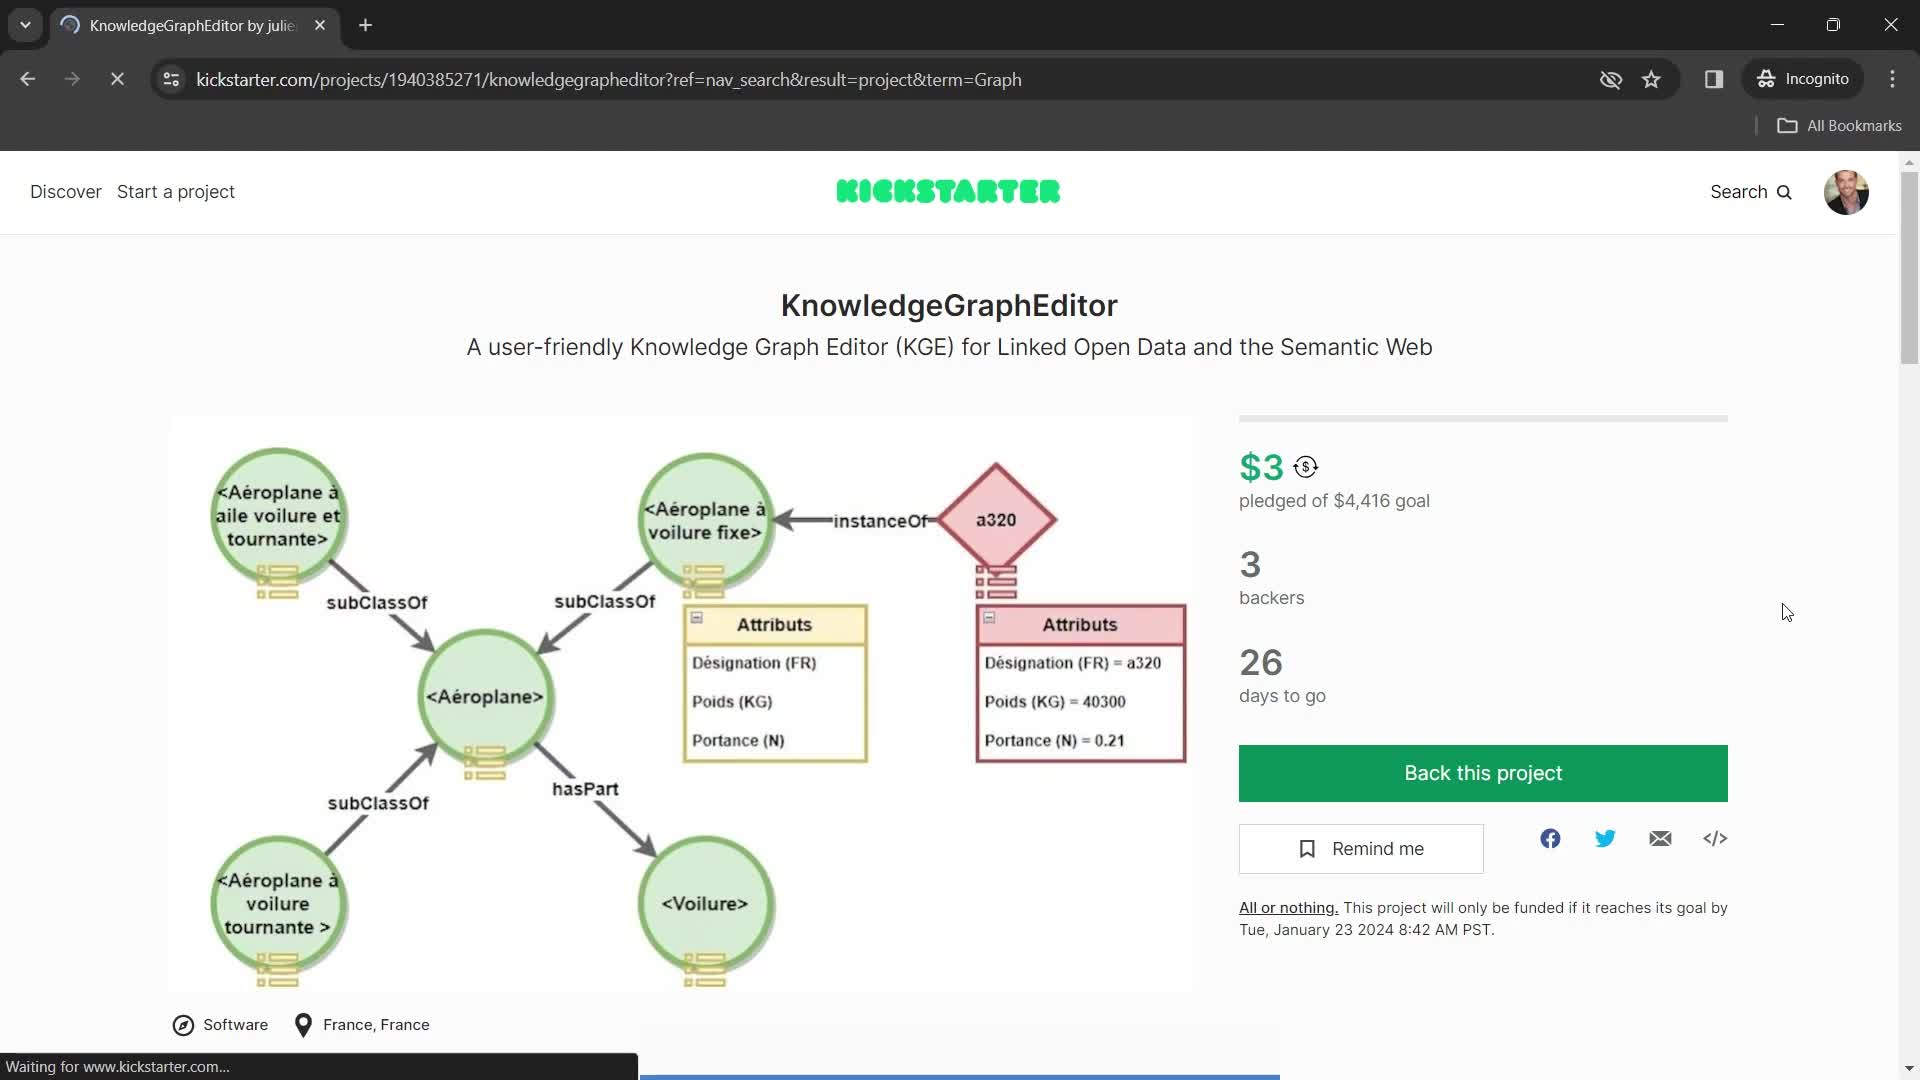The image size is (1920, 1080).
Task: Toggle the bookmark star icon
Action: (1654, 79)
